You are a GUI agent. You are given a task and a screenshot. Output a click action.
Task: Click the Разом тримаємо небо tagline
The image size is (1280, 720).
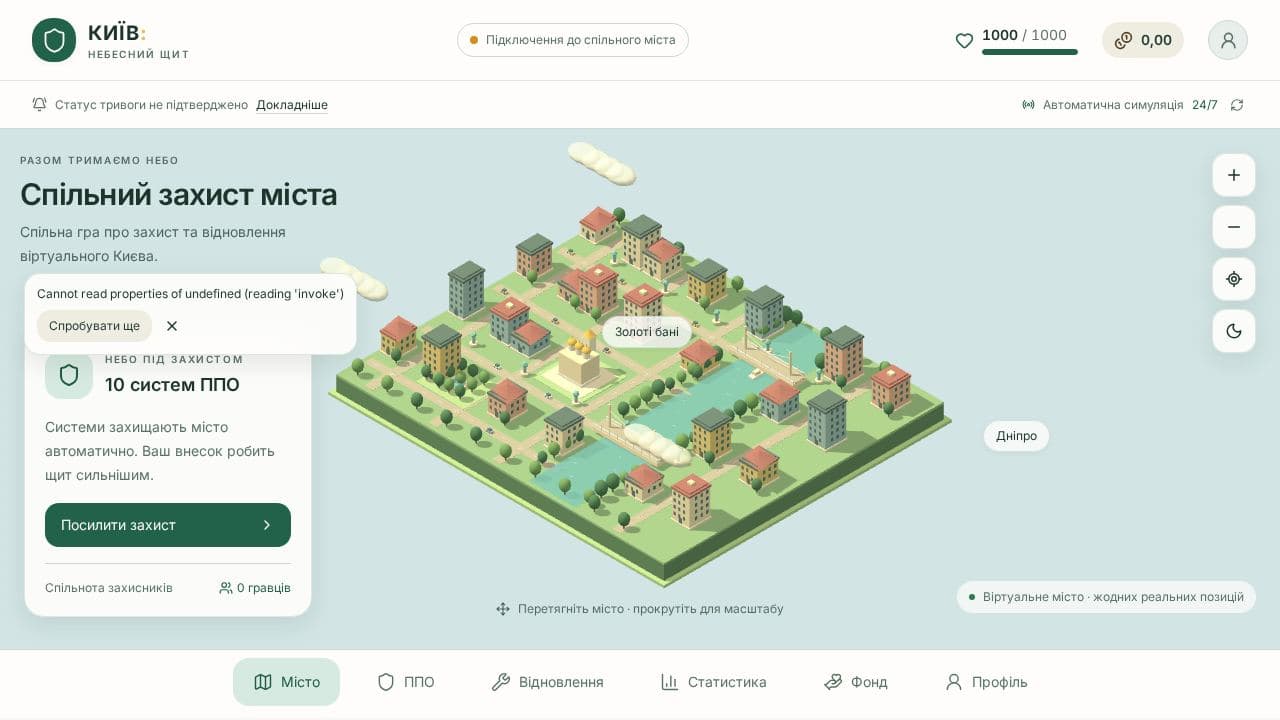coord(99,160)
